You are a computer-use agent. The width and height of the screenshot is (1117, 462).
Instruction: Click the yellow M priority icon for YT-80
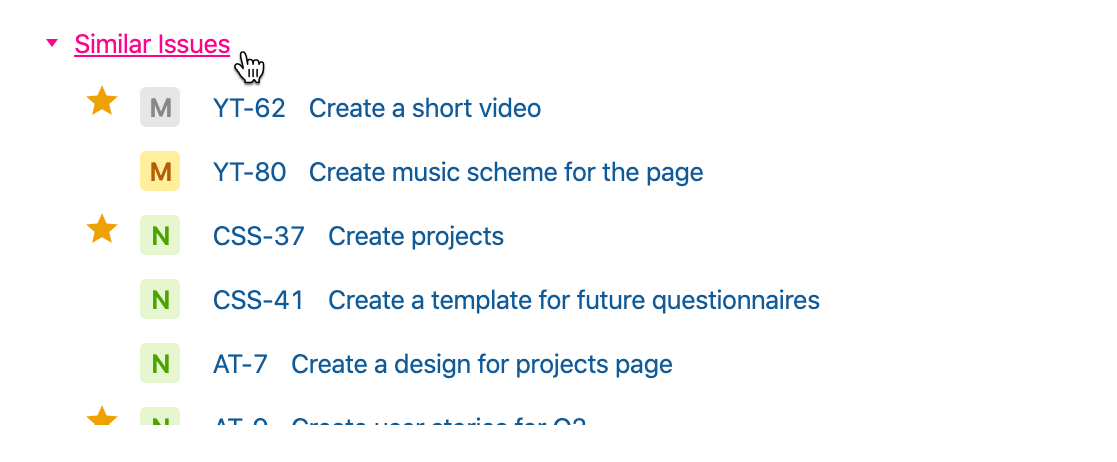(160, 172)
